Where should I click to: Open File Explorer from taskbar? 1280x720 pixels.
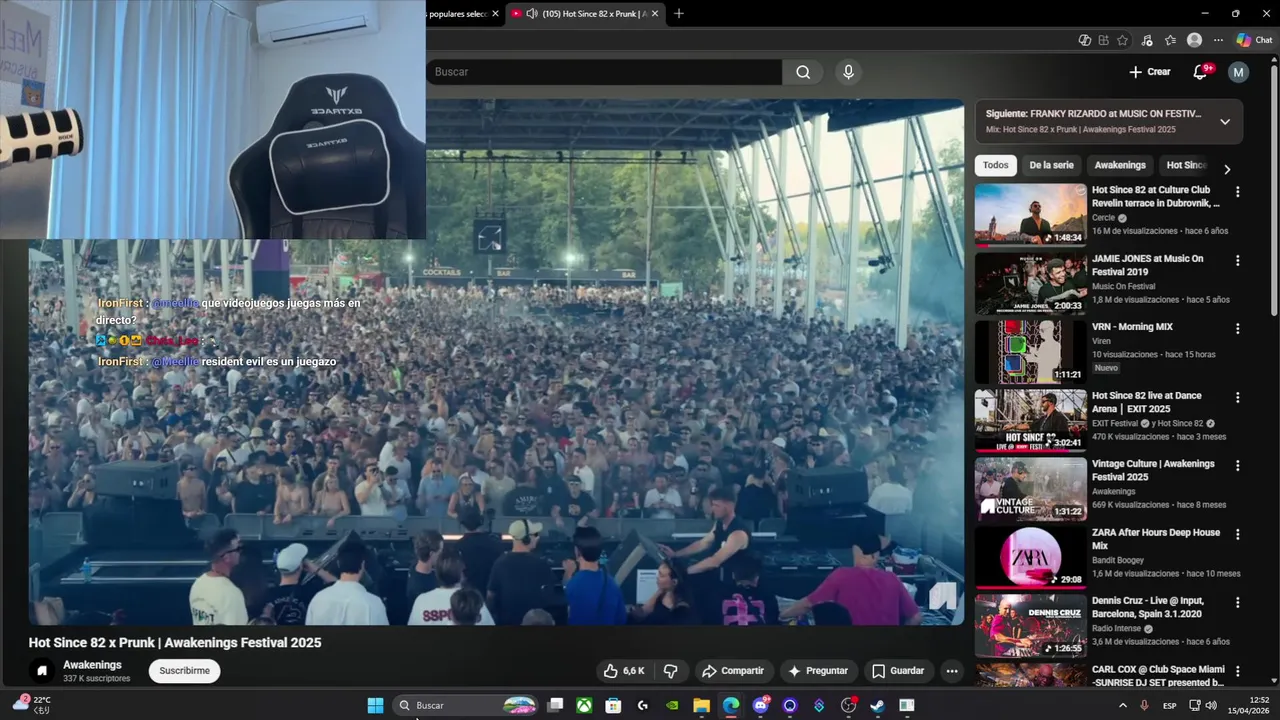point(702,705)
